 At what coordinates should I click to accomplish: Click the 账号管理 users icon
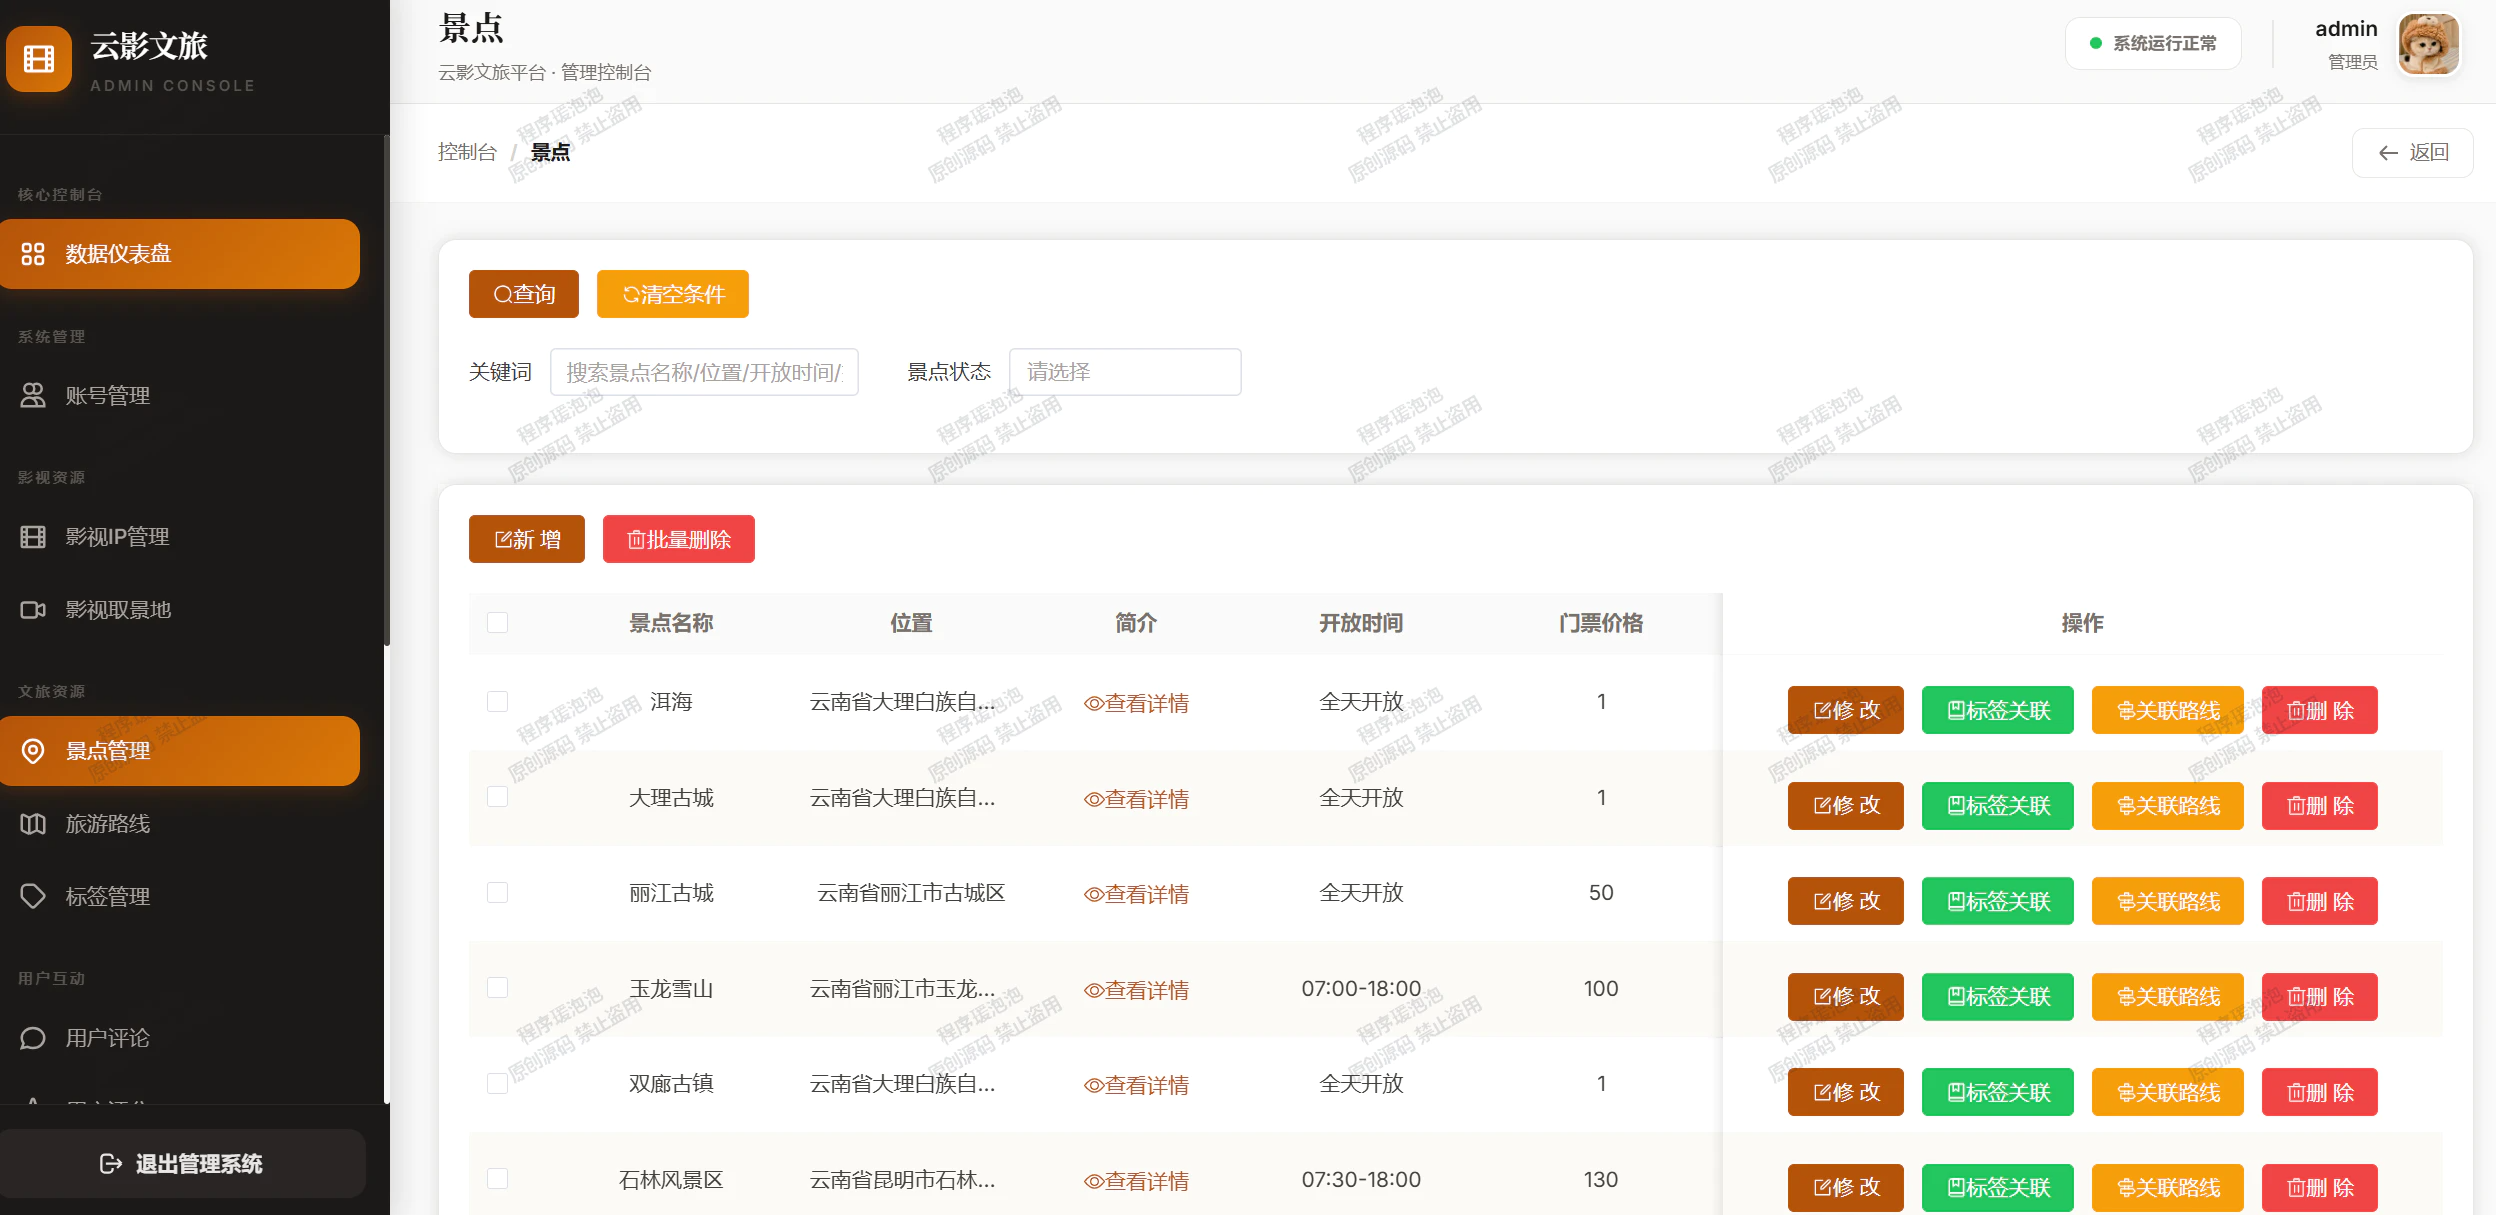click(x=33, y=396)
